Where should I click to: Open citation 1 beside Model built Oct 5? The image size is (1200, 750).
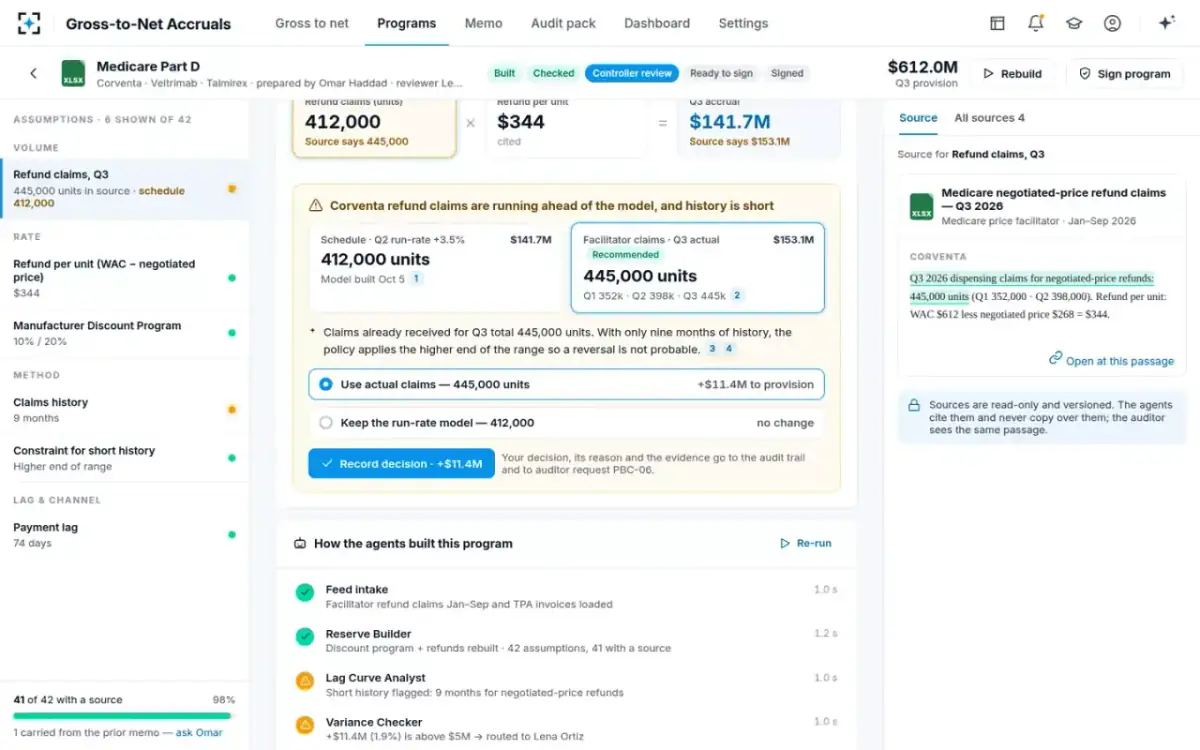(417, 279)
